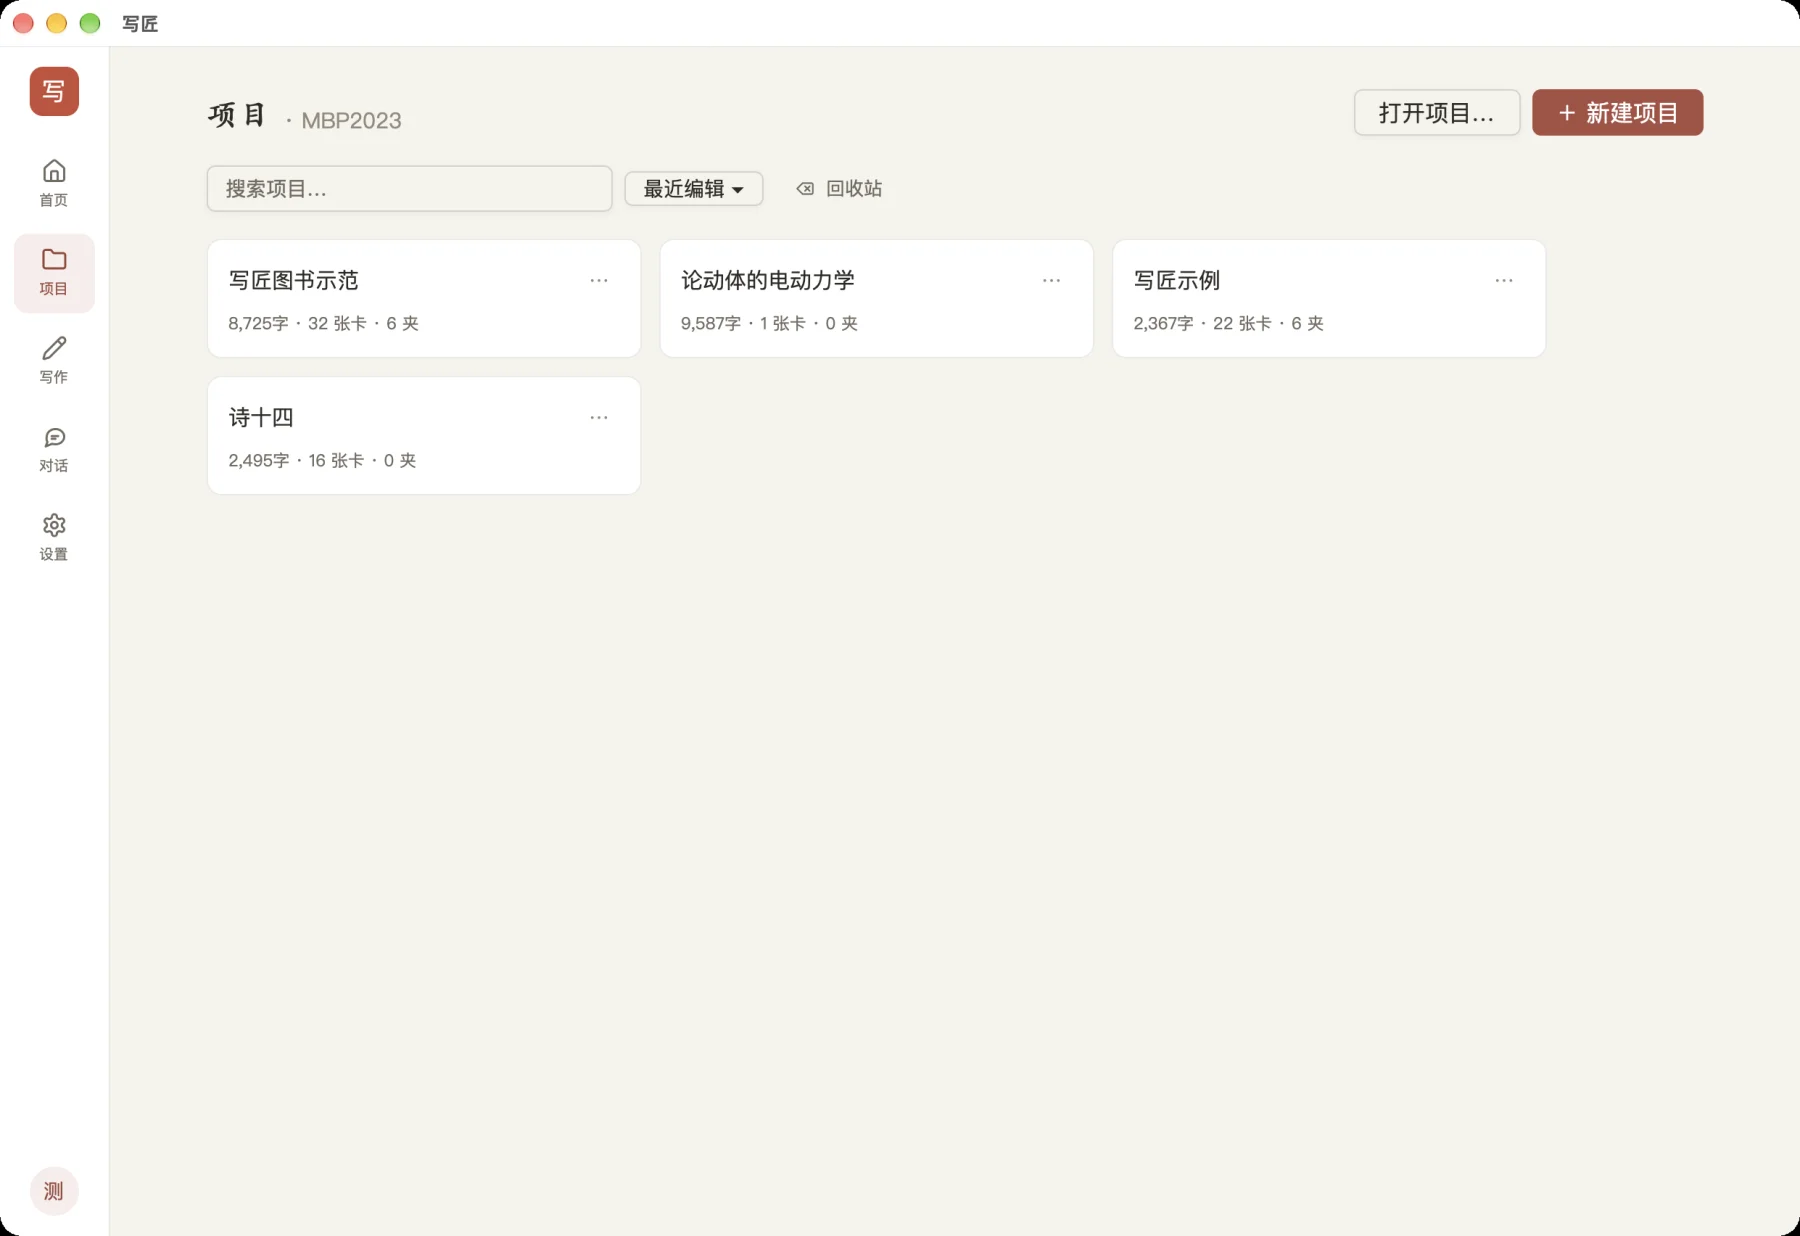The height and width of the screenshot is (1236, 1800).
Task: Click the 项目 page heading
Action: [237, 116]
